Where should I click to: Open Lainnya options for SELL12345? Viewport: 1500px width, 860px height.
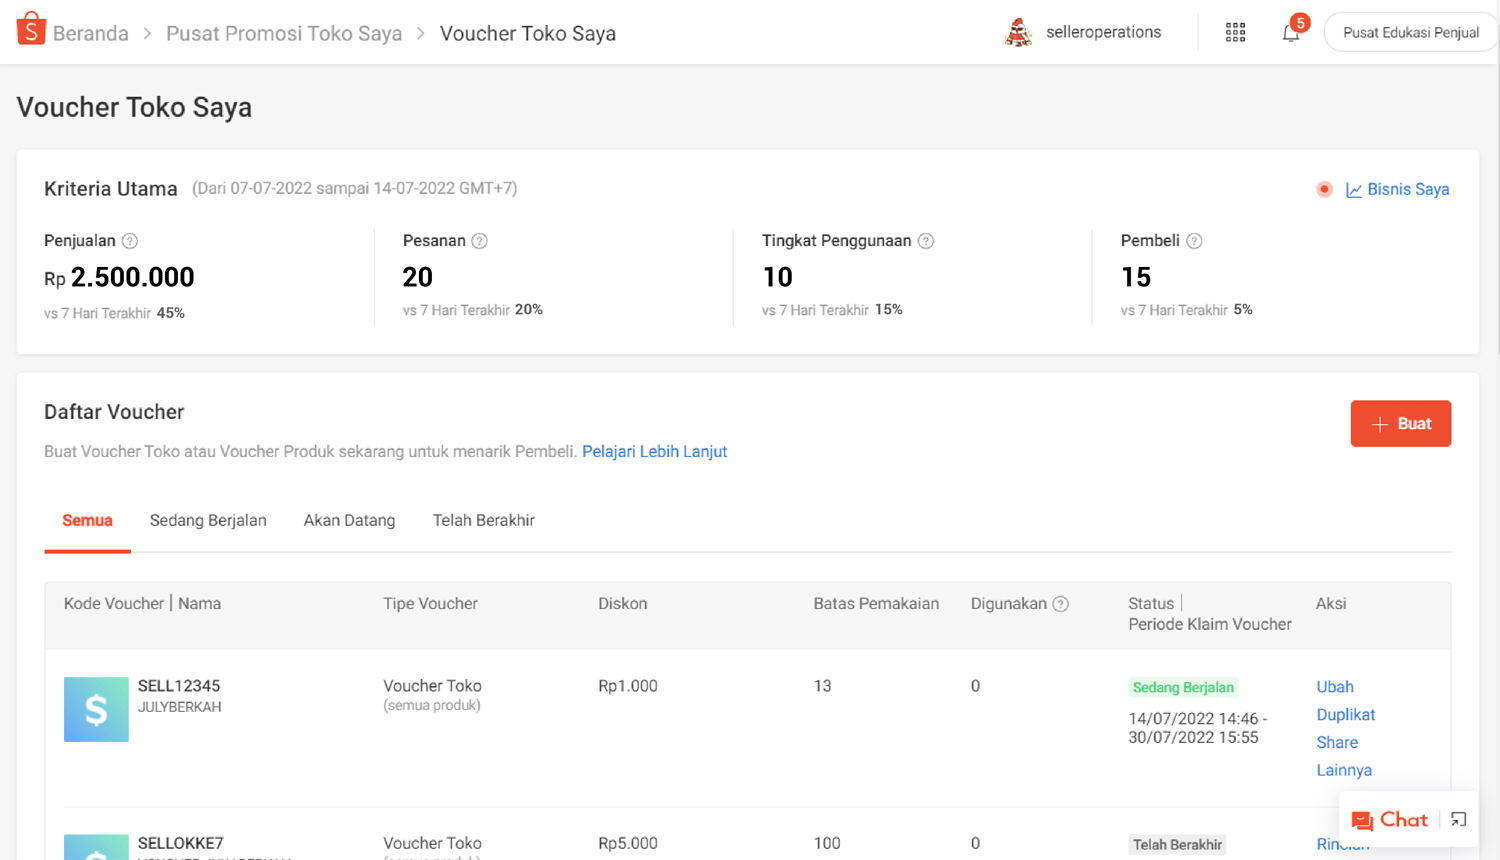[1343, 770]
